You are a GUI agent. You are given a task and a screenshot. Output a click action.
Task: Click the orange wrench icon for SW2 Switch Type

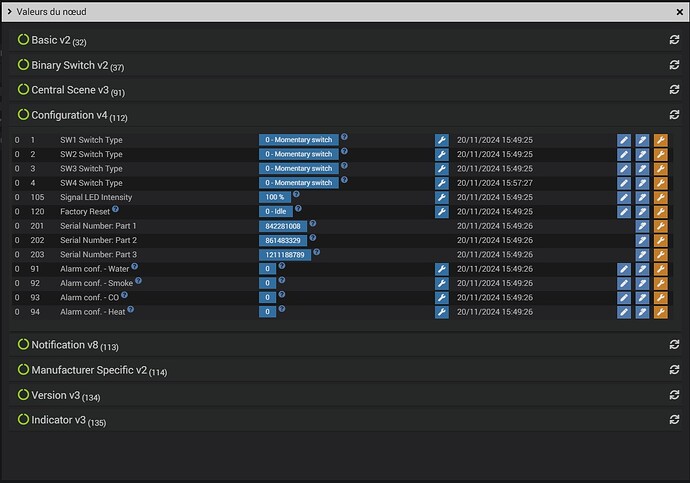pos(661,154)
